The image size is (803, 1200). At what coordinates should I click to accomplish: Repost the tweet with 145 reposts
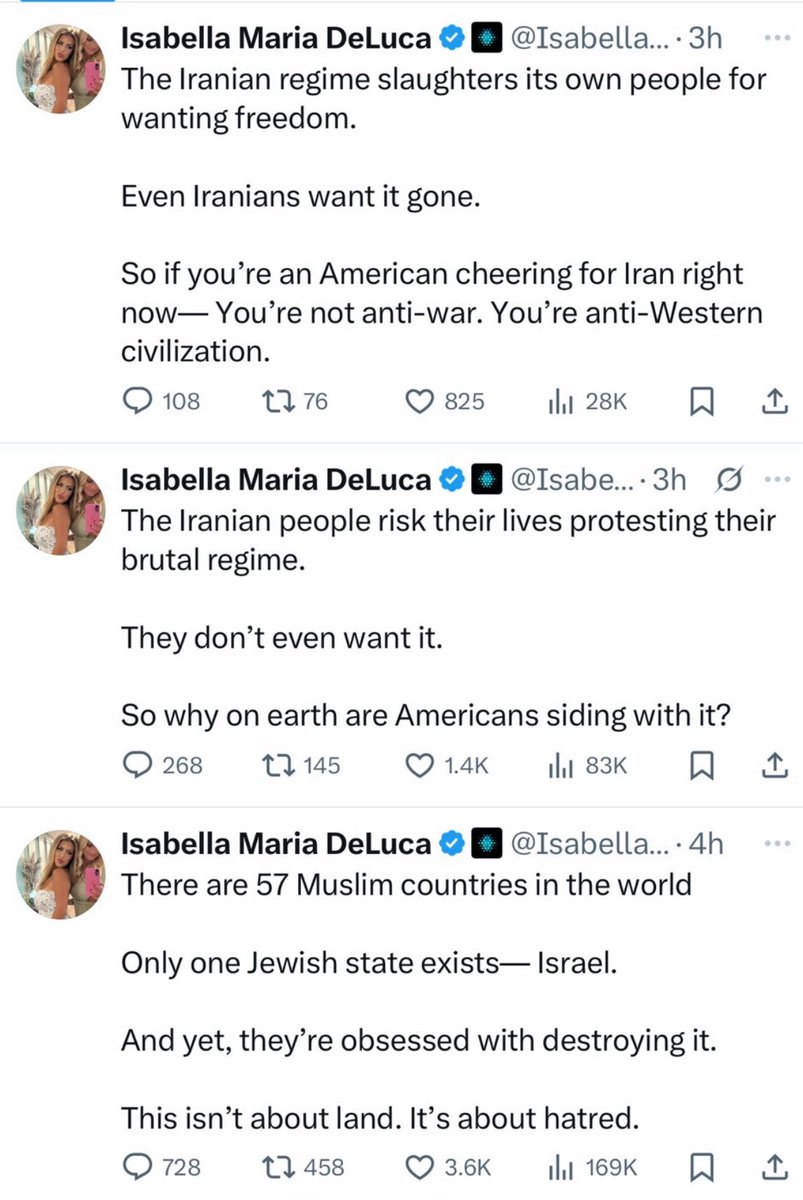(x=271, y=765)
